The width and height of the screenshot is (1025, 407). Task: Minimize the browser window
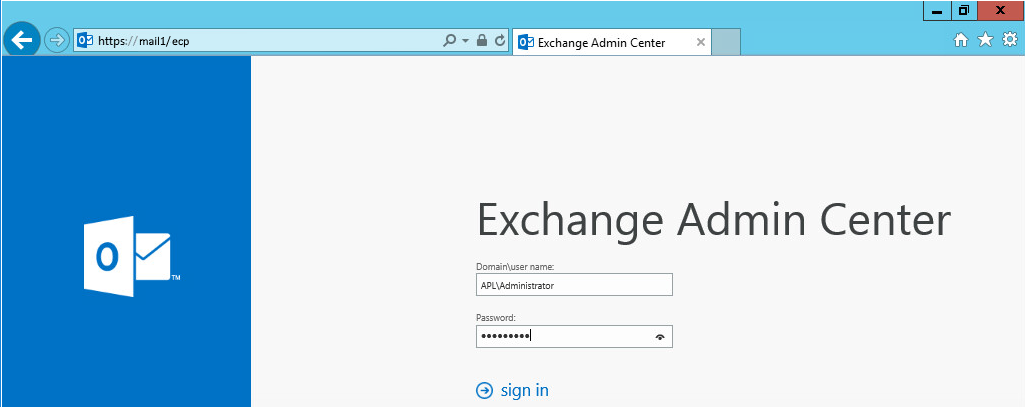click(937, 11)
